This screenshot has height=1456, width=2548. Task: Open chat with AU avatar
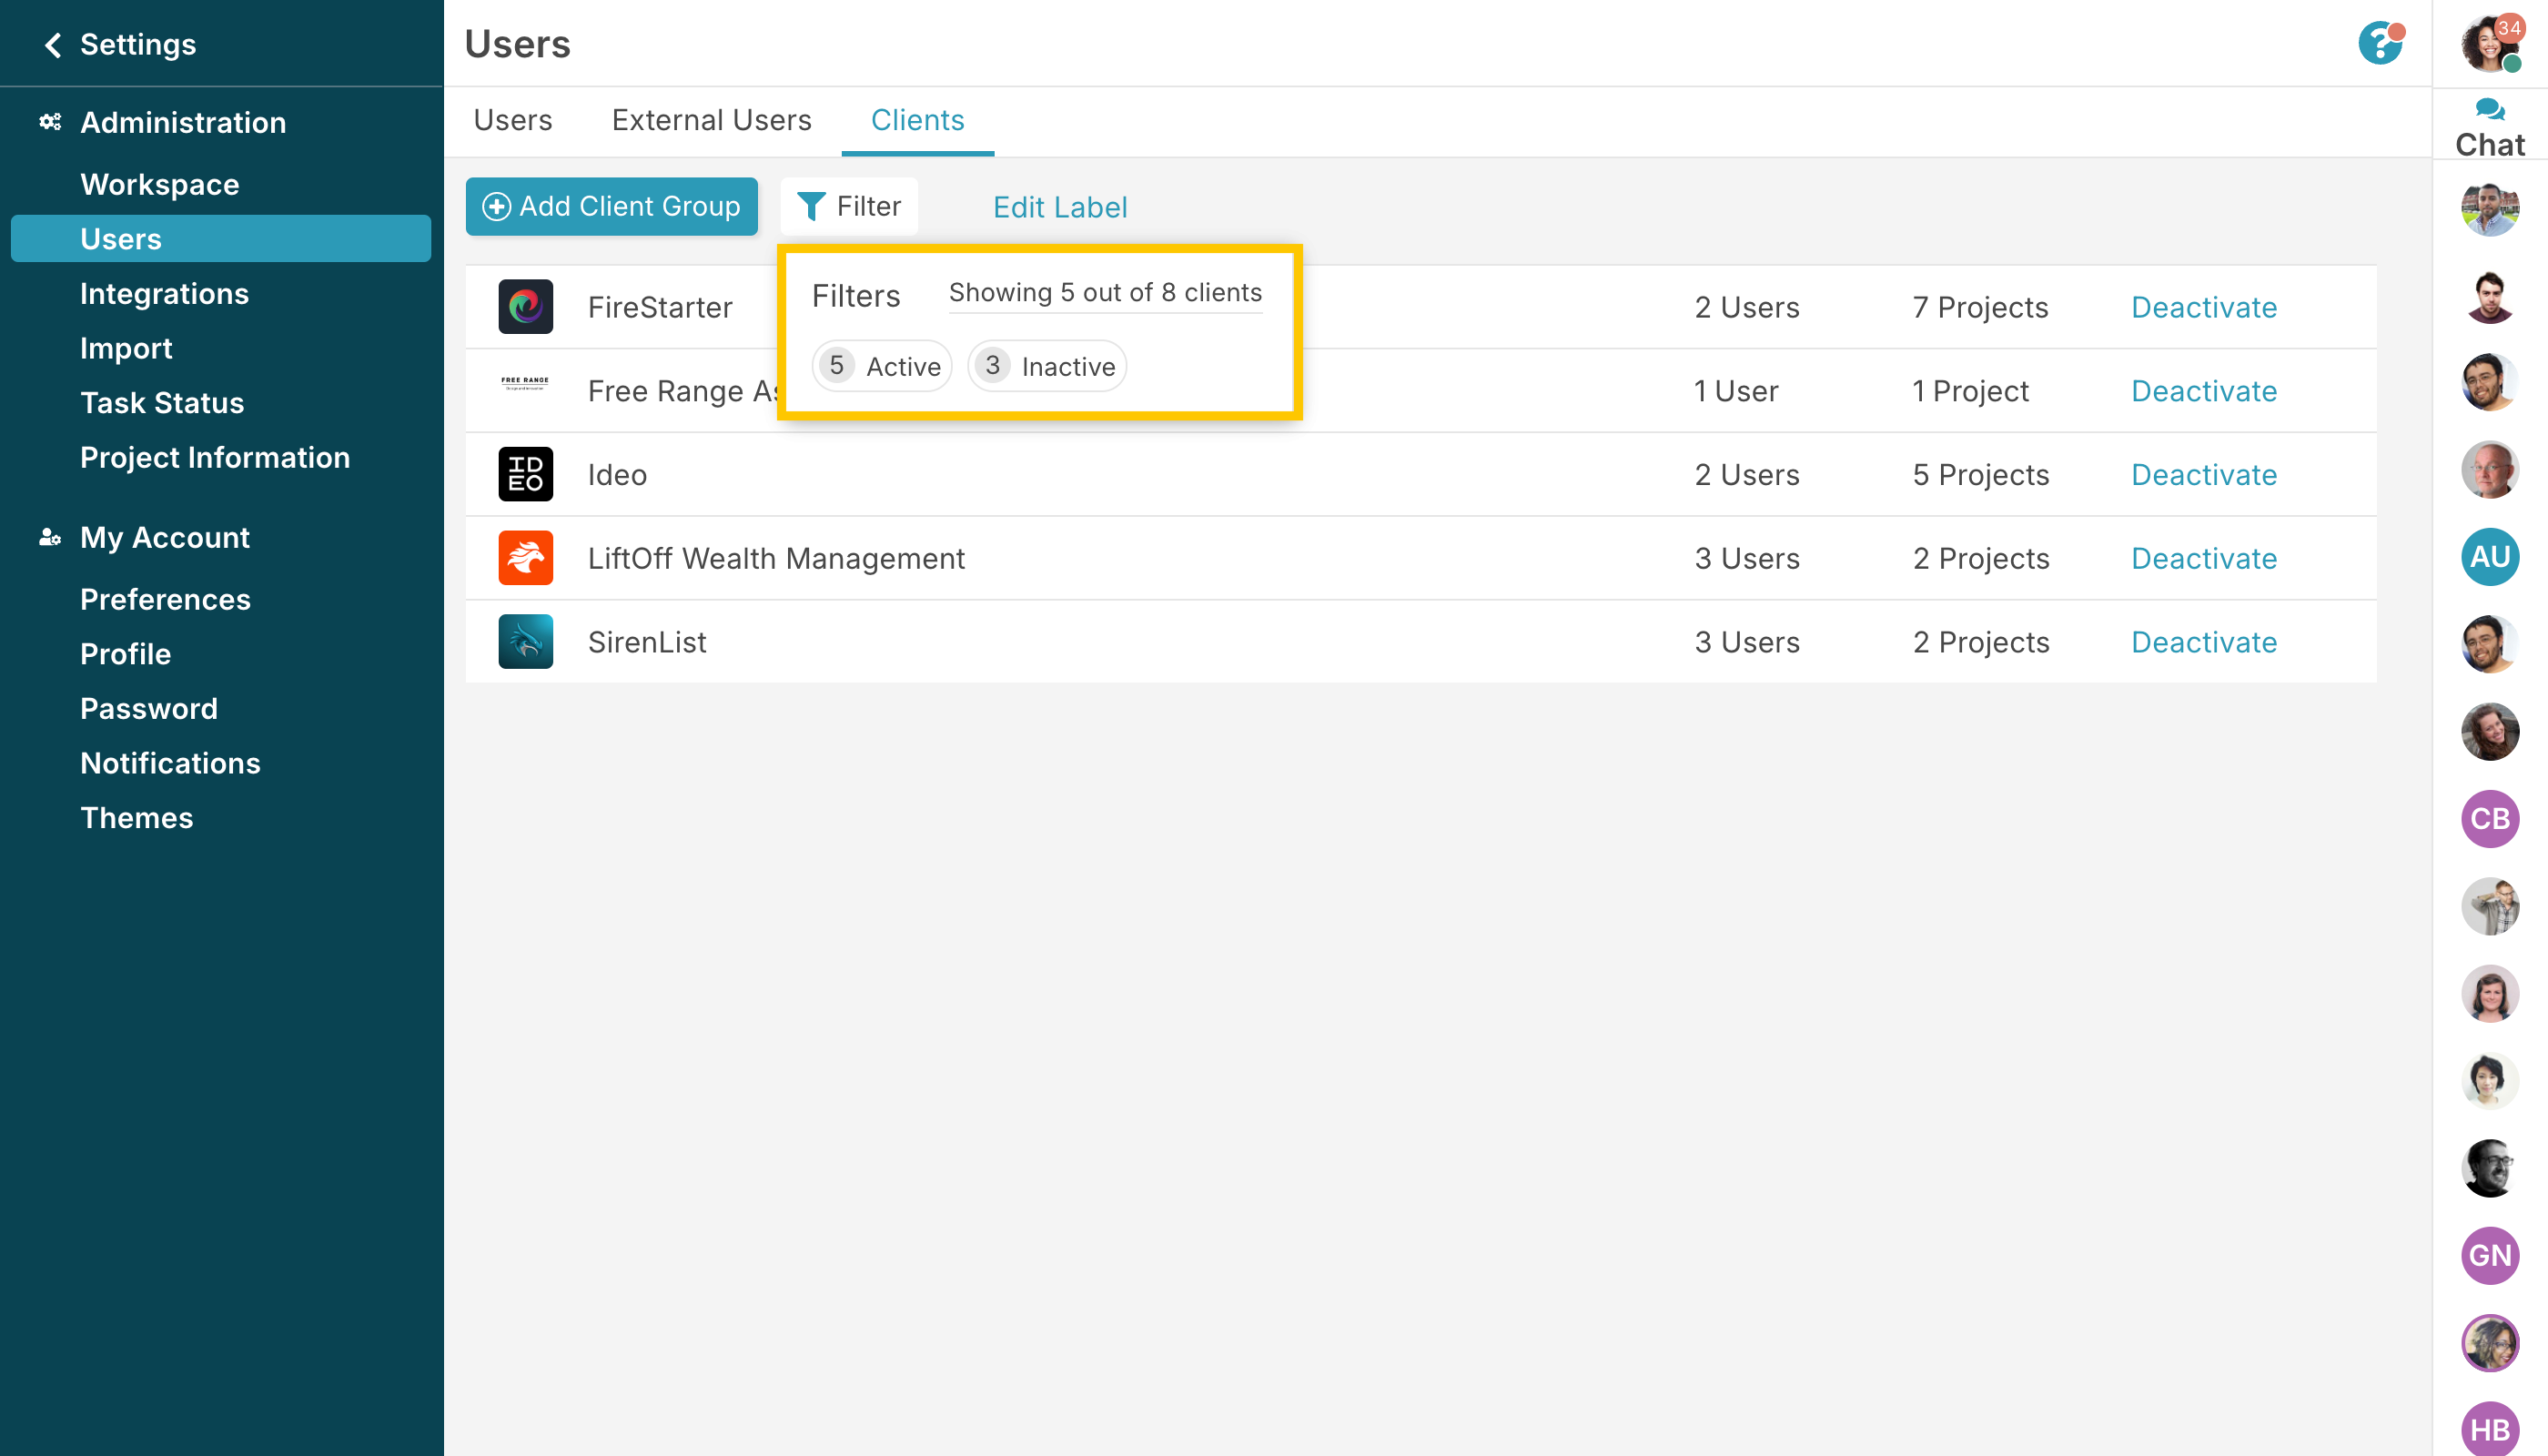[x=2489, y=557]
